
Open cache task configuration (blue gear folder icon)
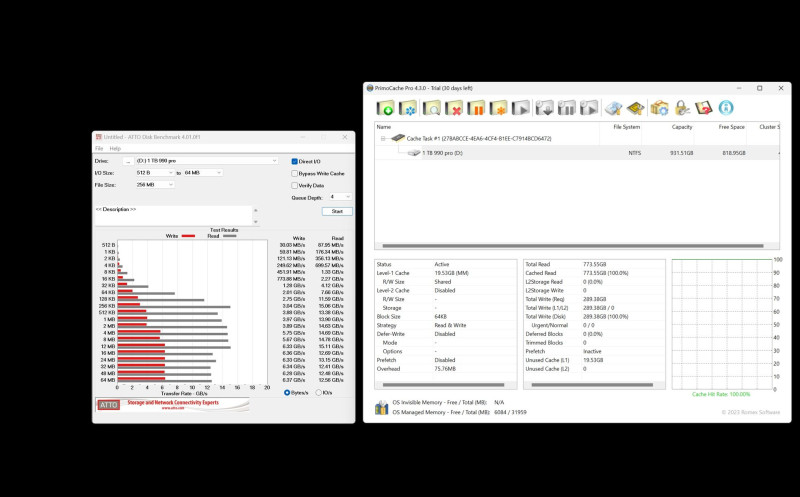[408, 108]
